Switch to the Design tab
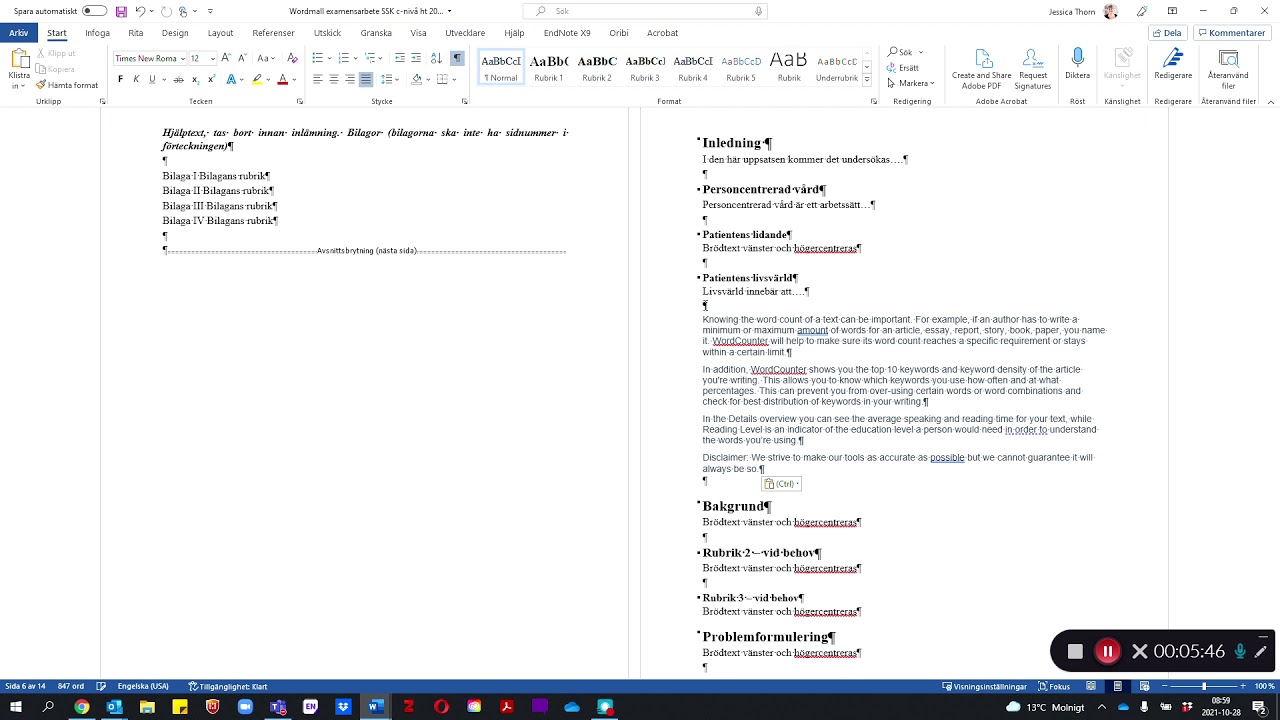This screenshot has height=720, width=1280. pyautogui.click(x=175, y=33)
